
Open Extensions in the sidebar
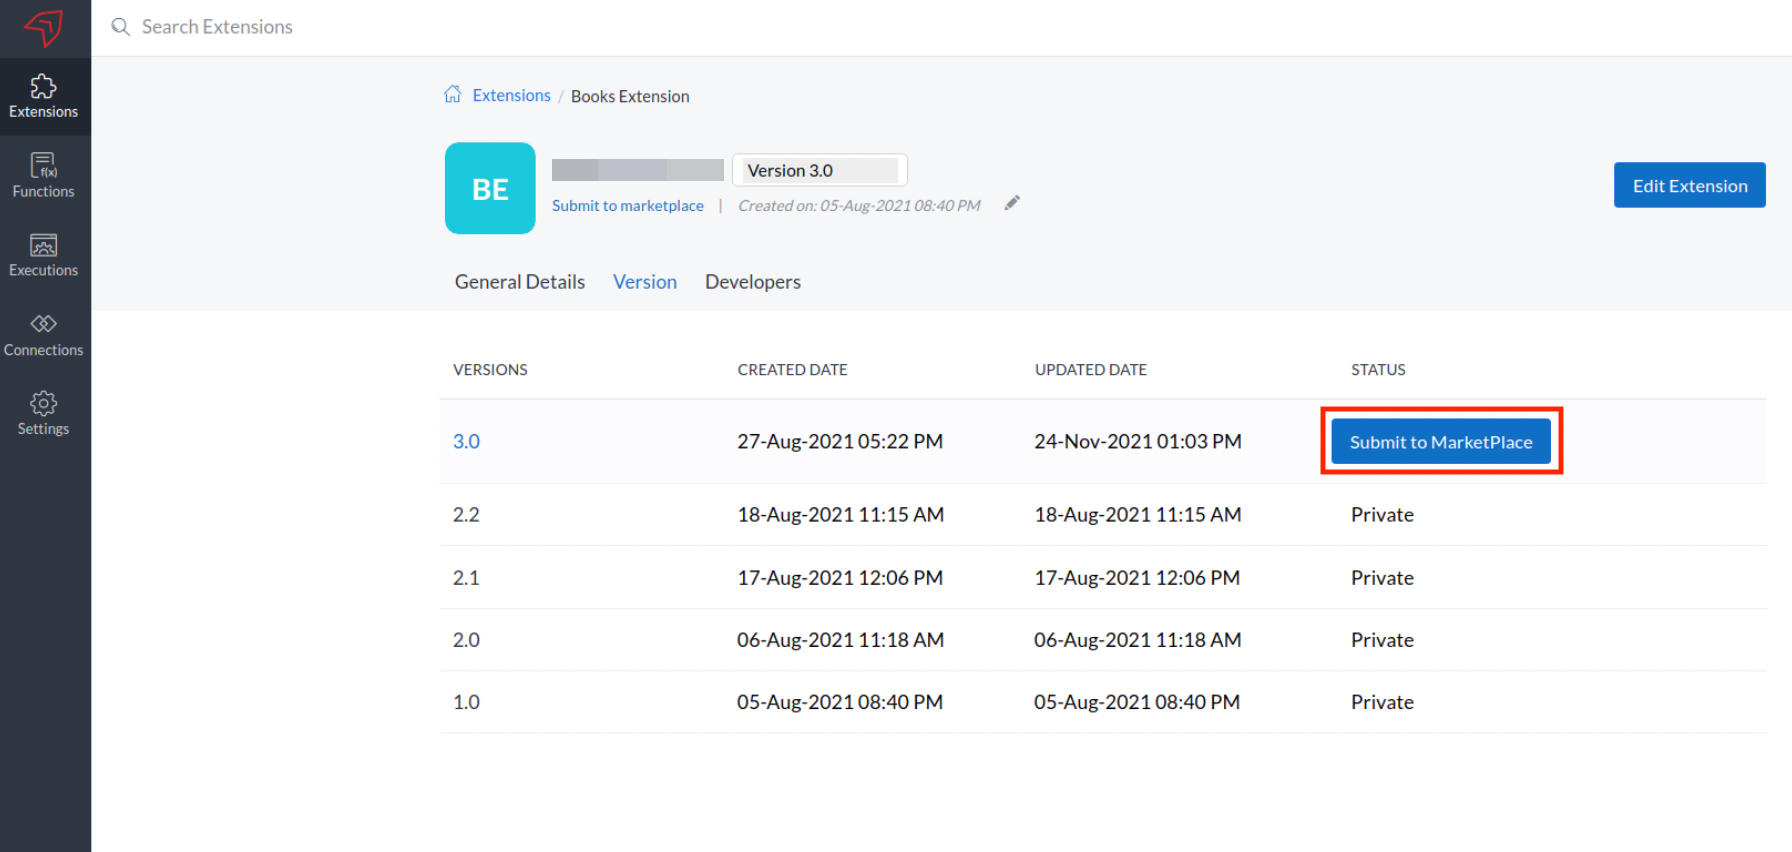44,97
